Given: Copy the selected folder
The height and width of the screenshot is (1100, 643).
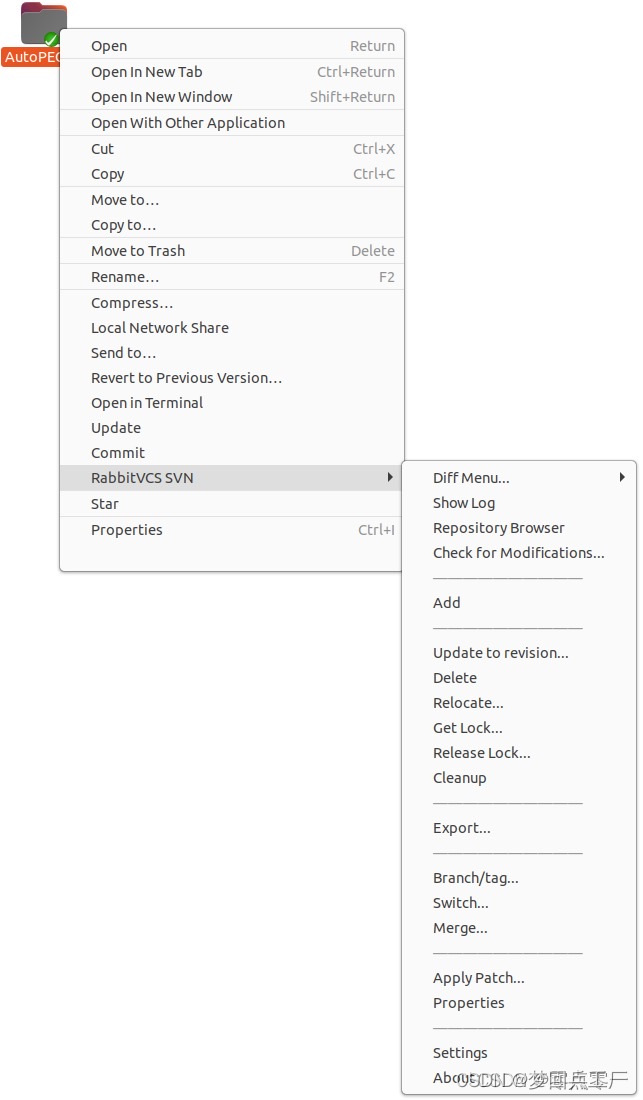Looking at the screenshot, I should click(107, 173).
